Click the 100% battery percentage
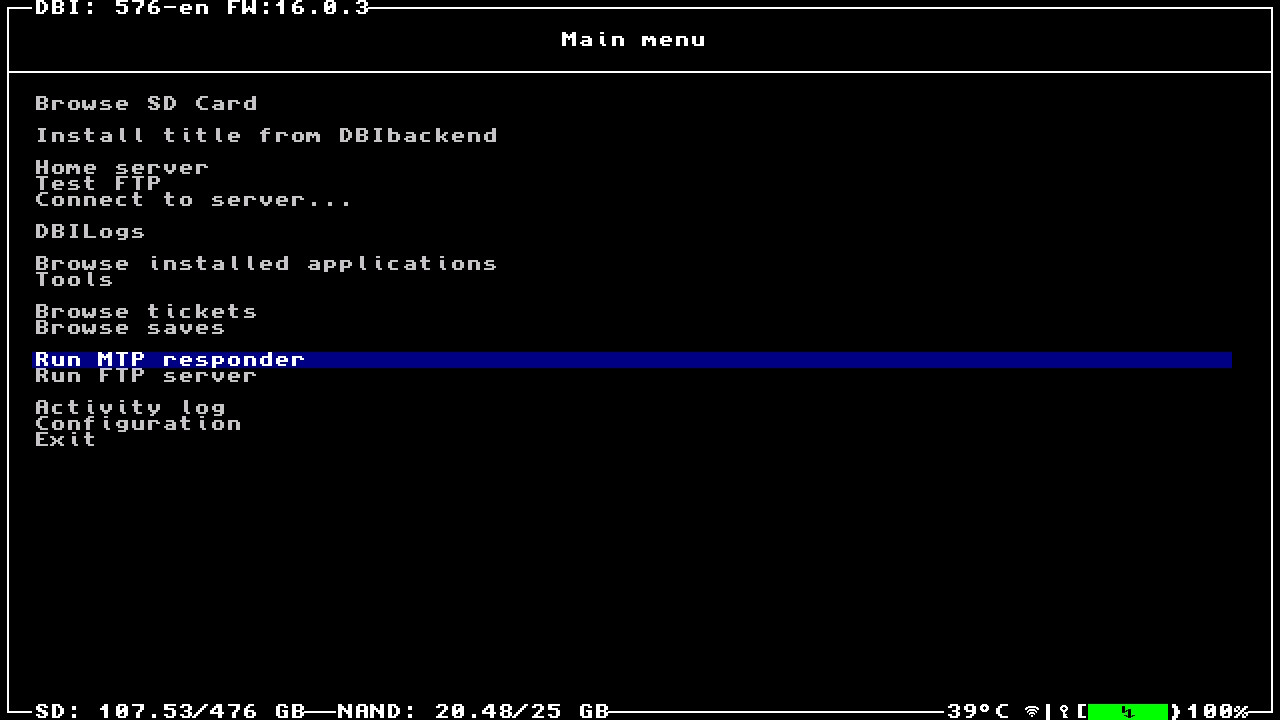The width and height of the screenshot is (1280, 720). click(1217, 711)
